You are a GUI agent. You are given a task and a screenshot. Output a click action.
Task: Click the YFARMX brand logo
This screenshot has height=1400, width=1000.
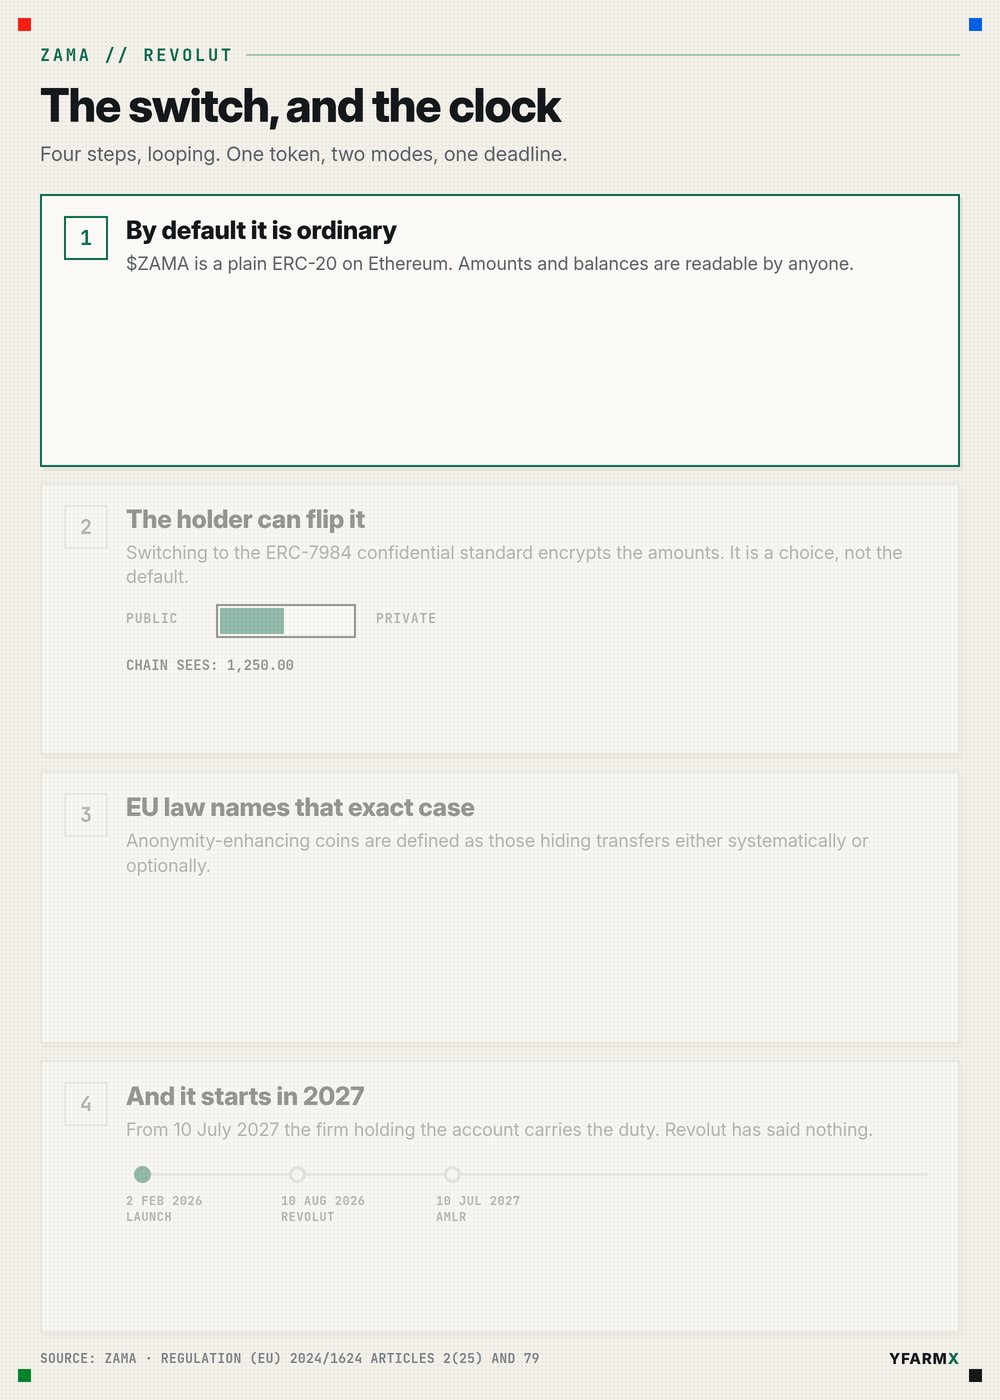tap(924, 1358)
